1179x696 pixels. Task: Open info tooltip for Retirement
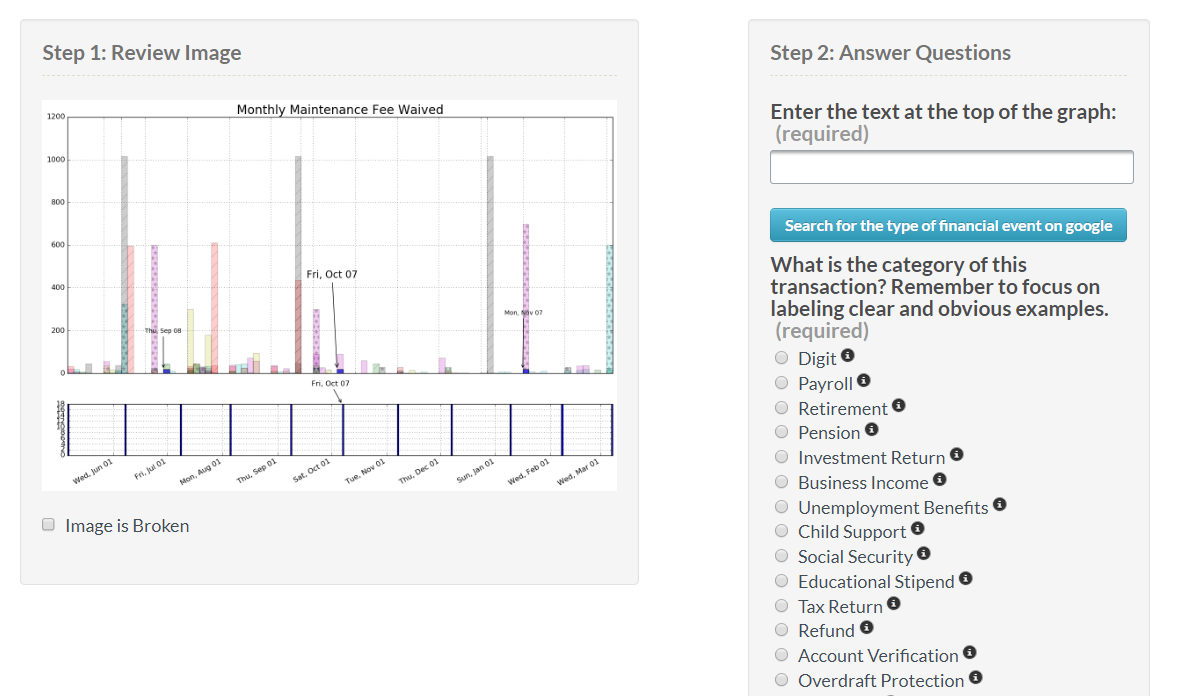pos(899,406)
